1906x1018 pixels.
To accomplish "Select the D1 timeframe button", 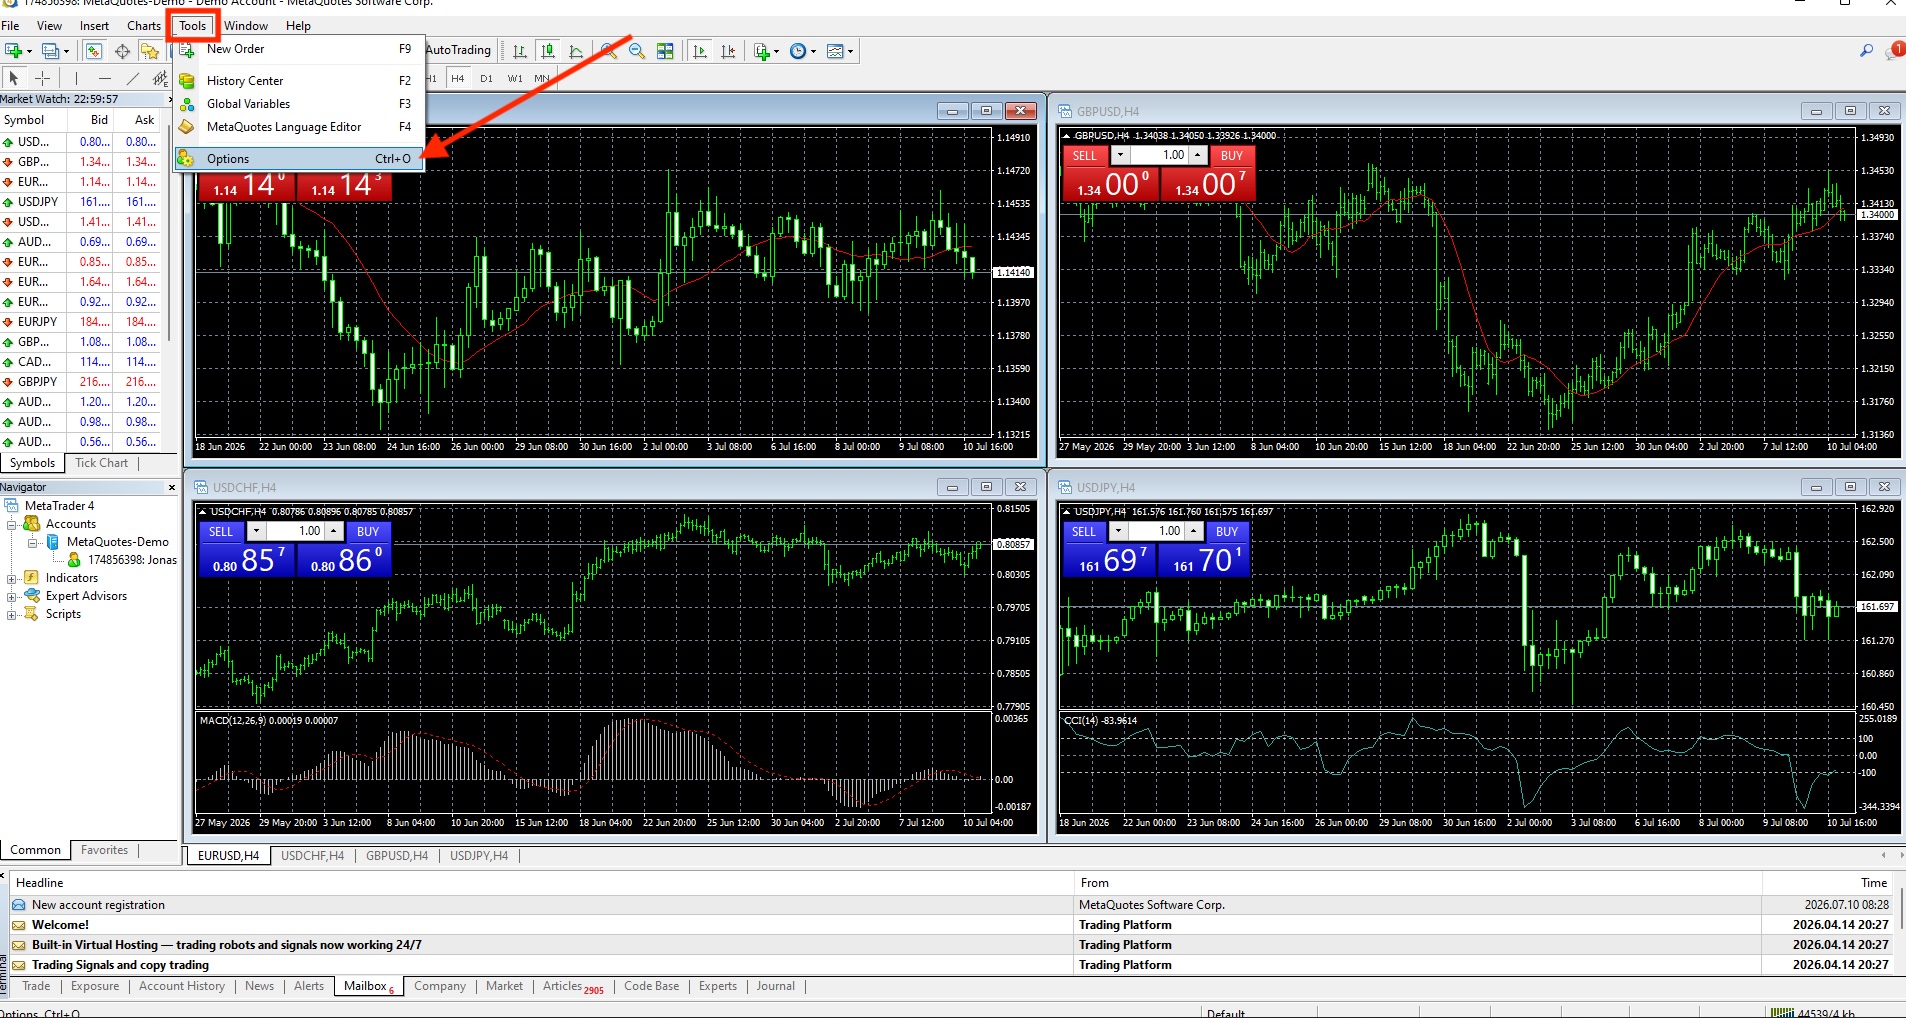I will tap(486, 78).
